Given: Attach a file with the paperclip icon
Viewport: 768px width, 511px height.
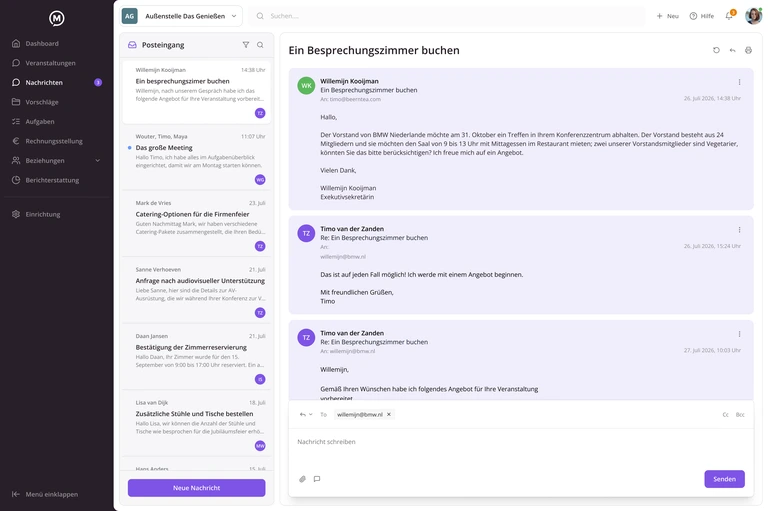Looking at the screenshot, I should click(302, 479).
